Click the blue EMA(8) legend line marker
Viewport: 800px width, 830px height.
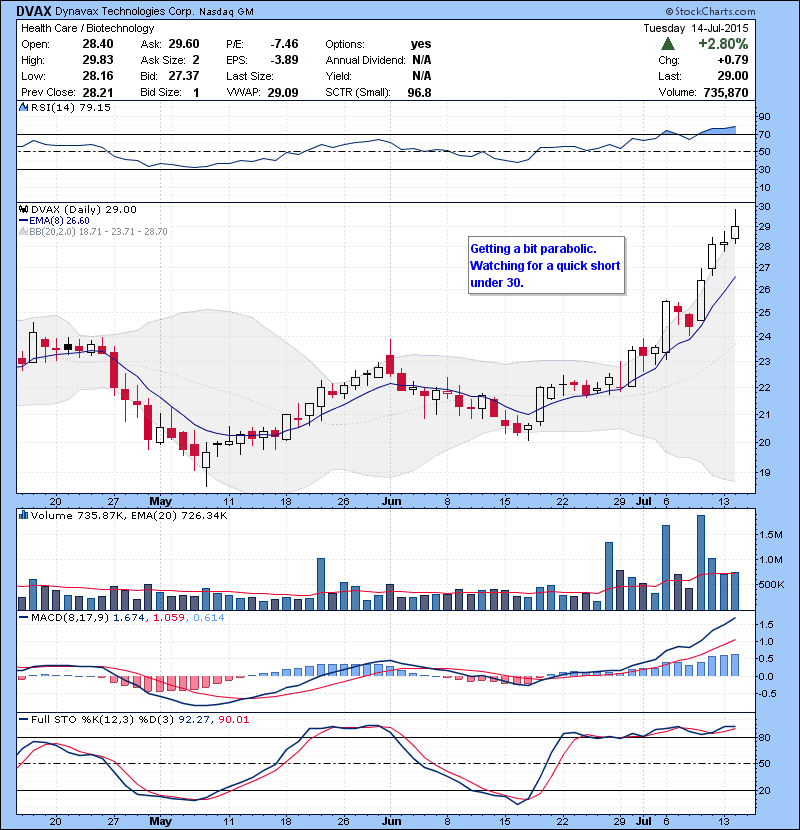coord(23,221)
